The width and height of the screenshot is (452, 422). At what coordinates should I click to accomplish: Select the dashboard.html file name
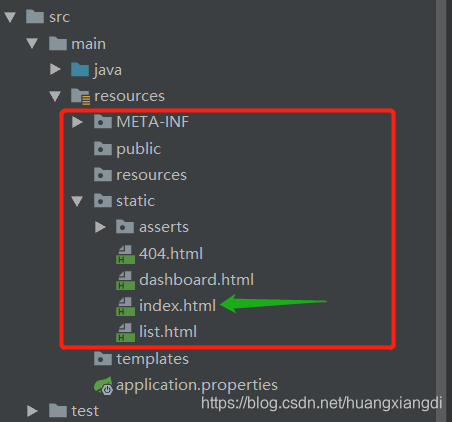click(x=197, y=279)
